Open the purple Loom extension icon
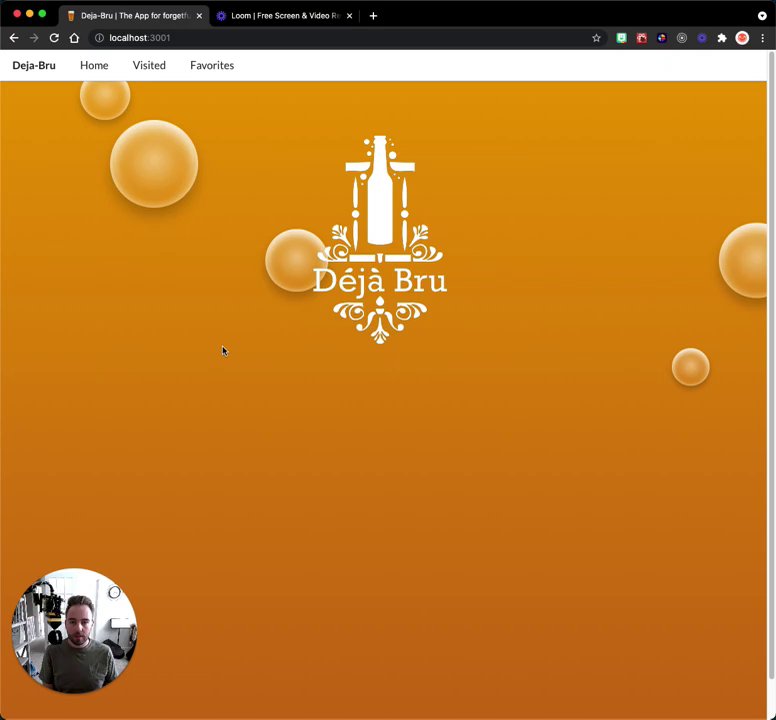This screenshot has height=720, width=776. pyautogui.click(x=702, y=38)
